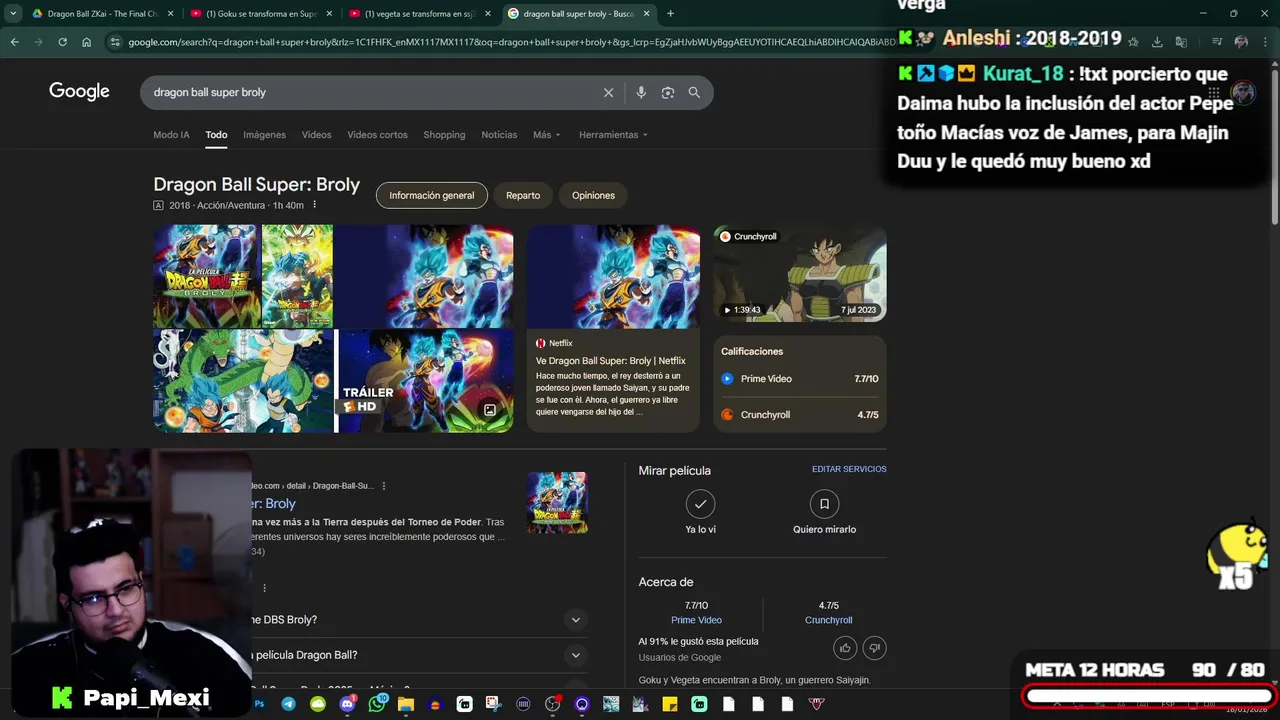Open OBS Studio from the taskbar

click(x=553, y=704)
